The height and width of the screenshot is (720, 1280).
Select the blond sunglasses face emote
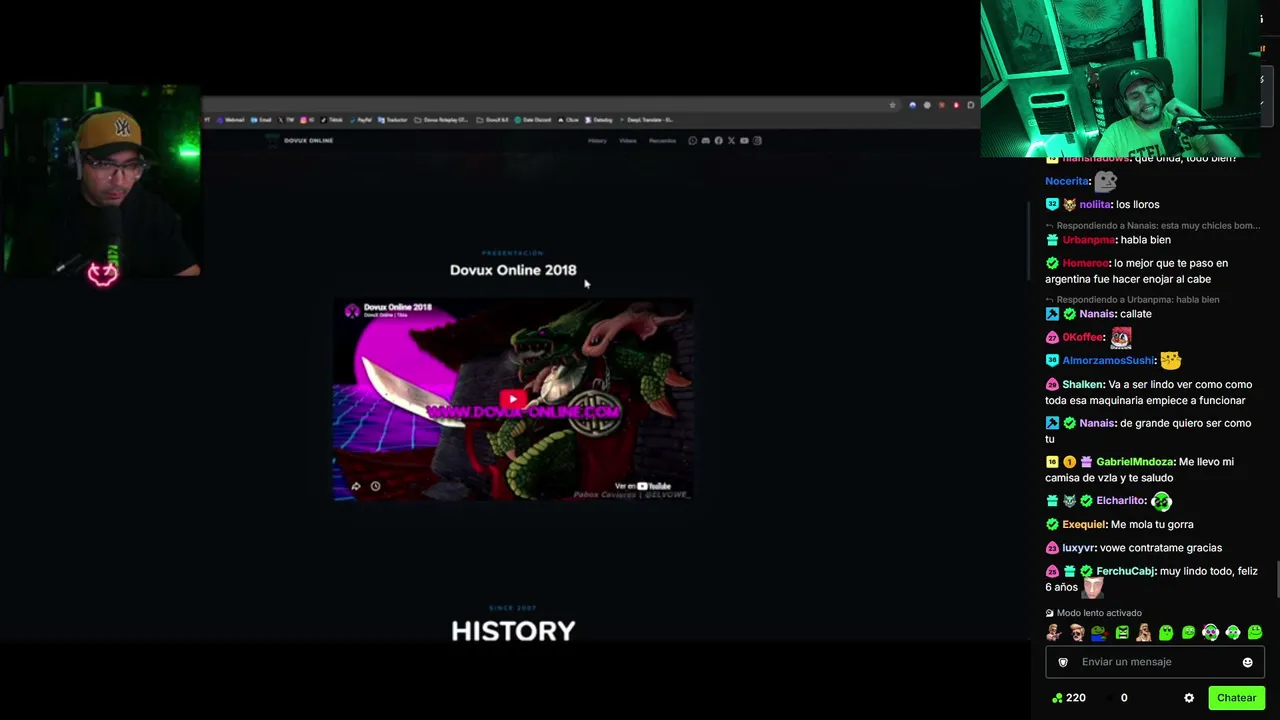coord(1076,632)
